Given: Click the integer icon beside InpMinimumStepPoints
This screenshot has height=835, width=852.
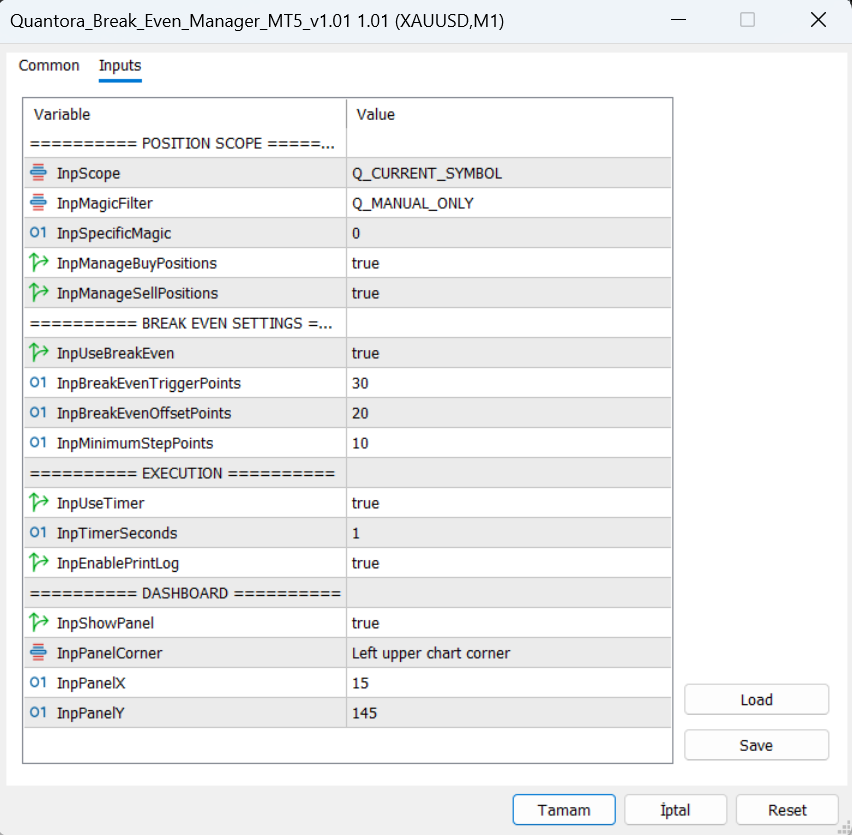Looking at the screenshot, I should (x=38, y=443).
